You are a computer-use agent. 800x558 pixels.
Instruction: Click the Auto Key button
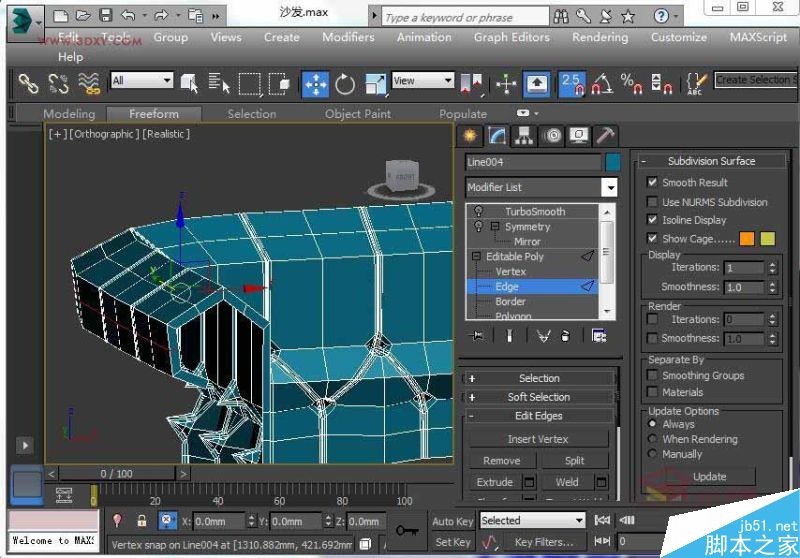(452, 521)
